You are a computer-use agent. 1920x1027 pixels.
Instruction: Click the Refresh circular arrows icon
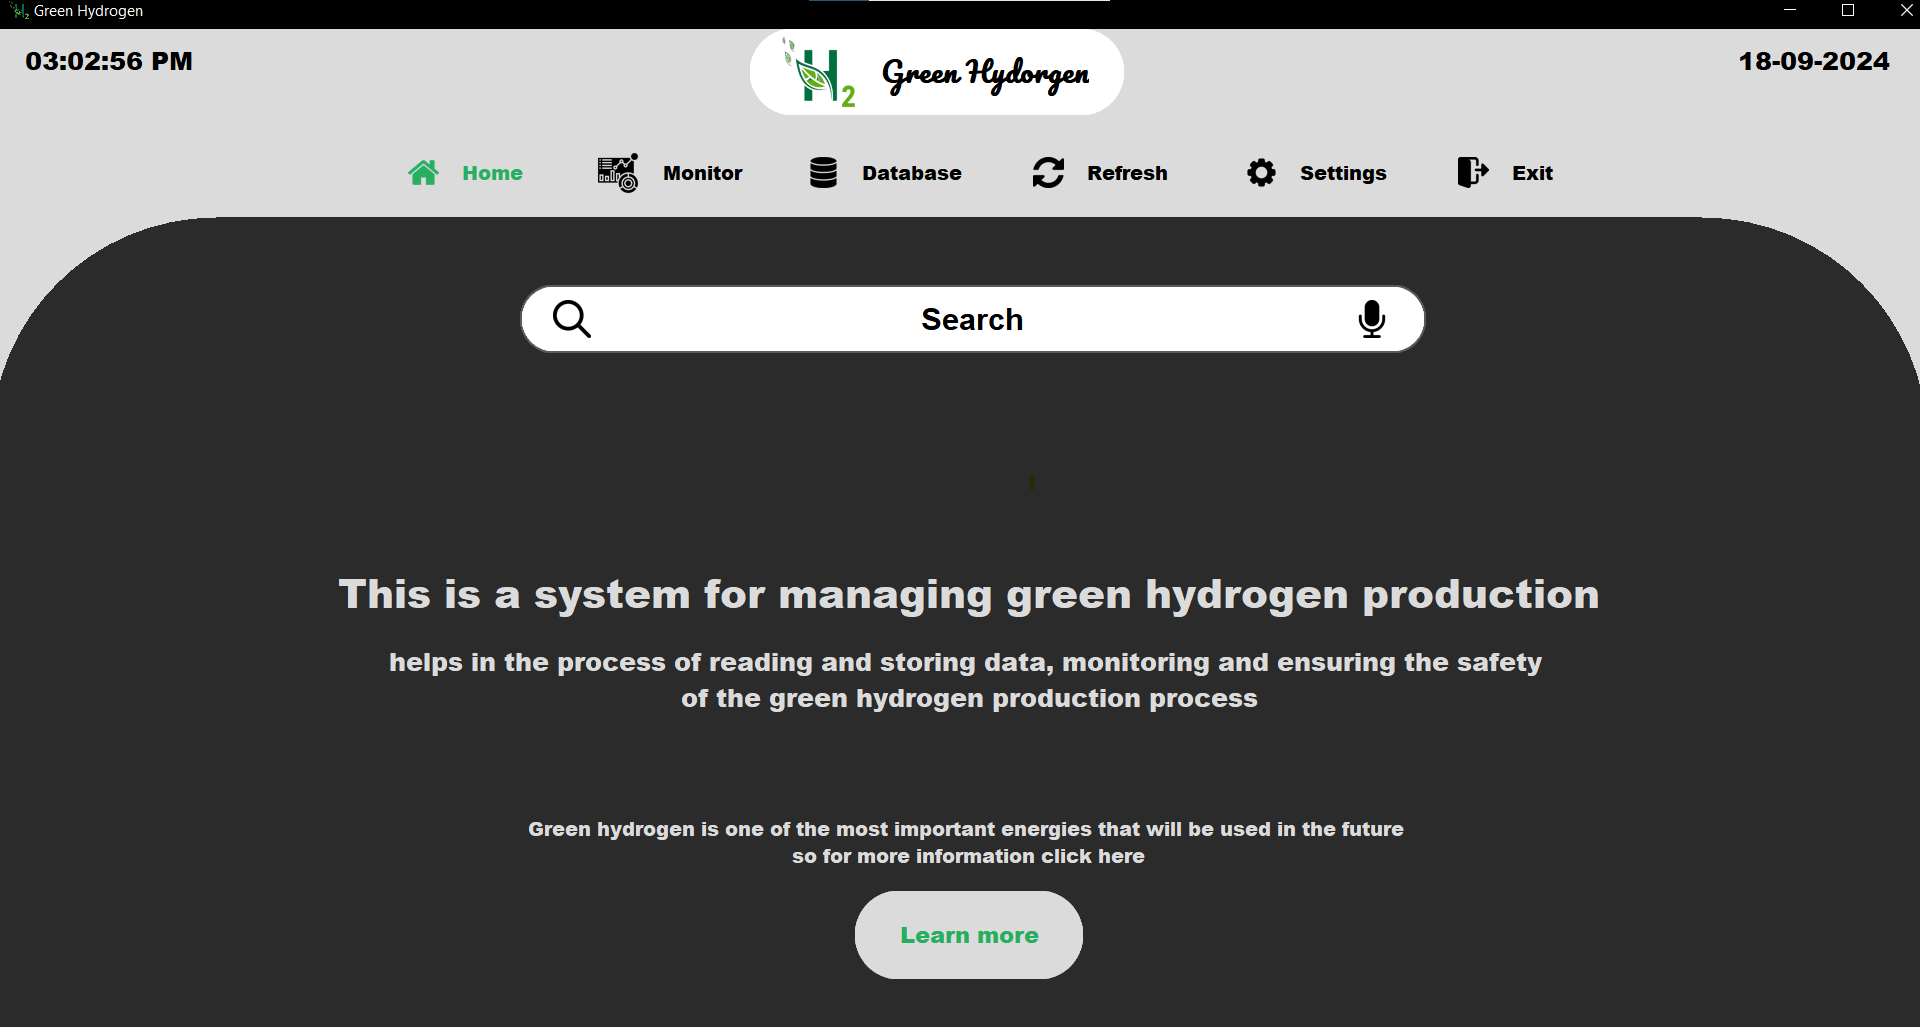(1048, 173)
